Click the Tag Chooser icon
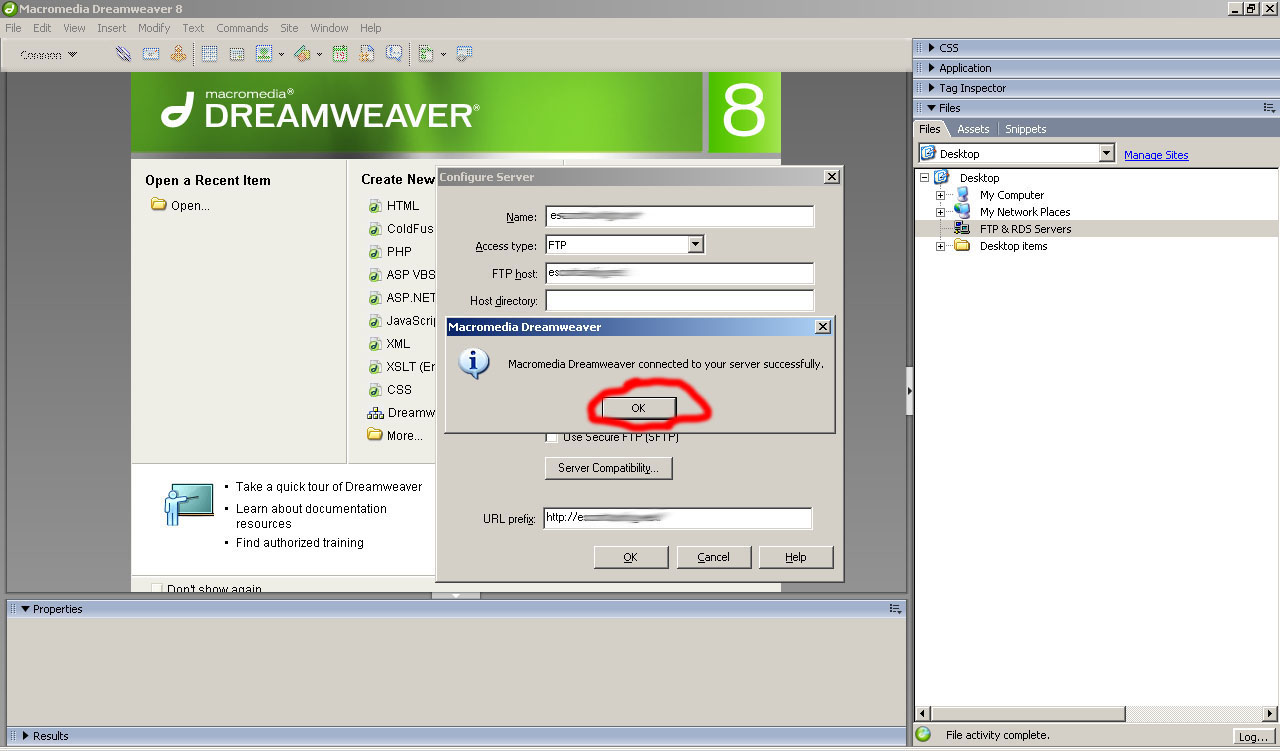Screen dimensions: 1280x751 point(464,54)
